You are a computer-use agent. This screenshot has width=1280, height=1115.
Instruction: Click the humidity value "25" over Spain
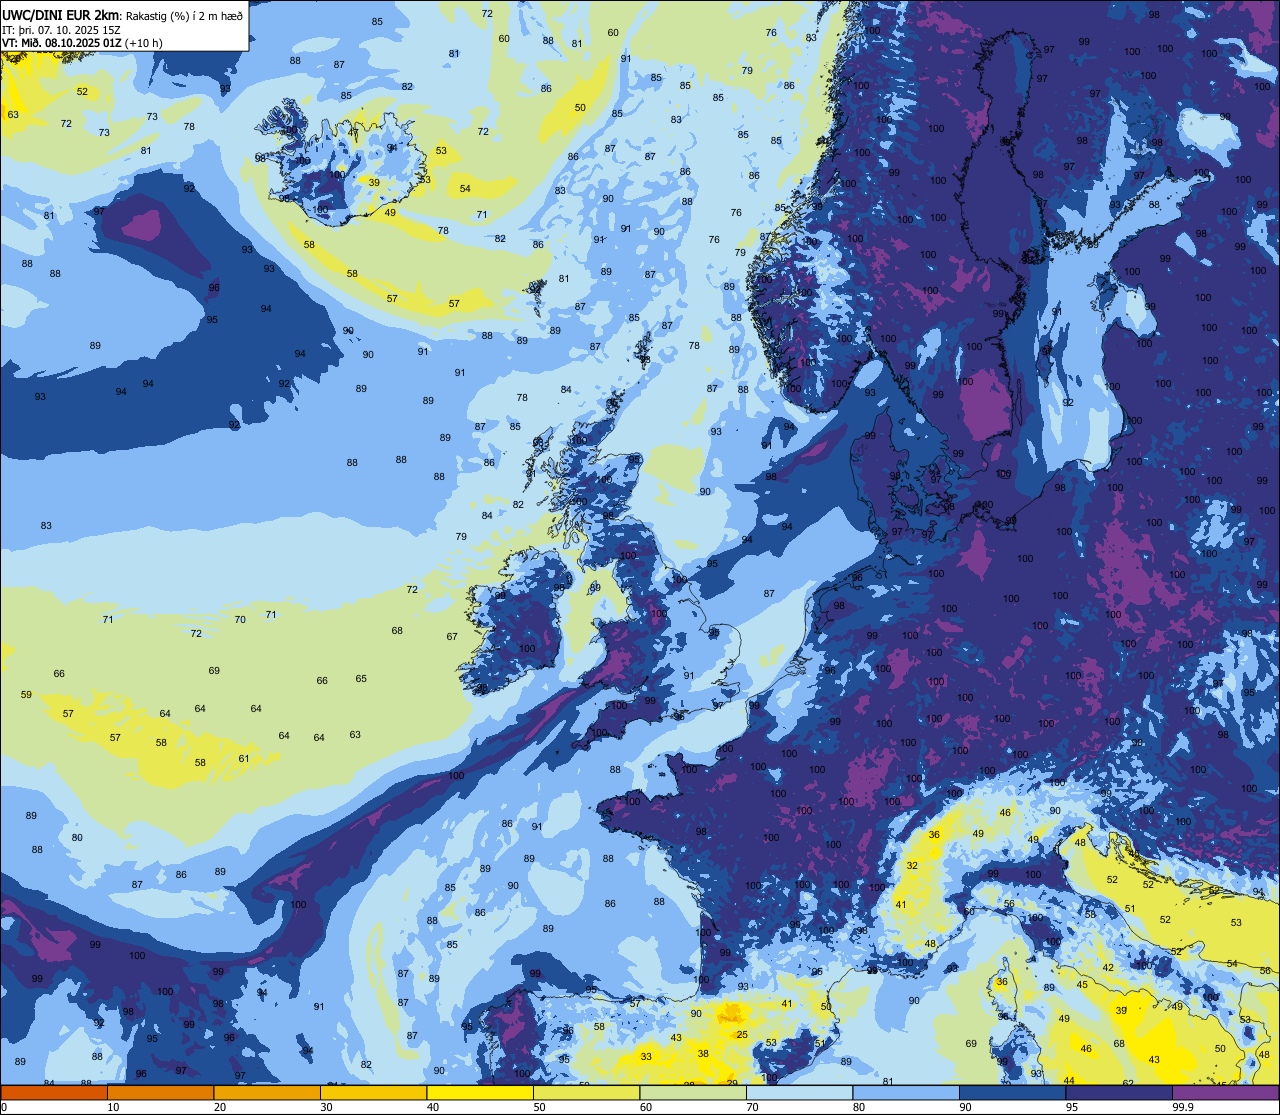tap(742, 1035)
